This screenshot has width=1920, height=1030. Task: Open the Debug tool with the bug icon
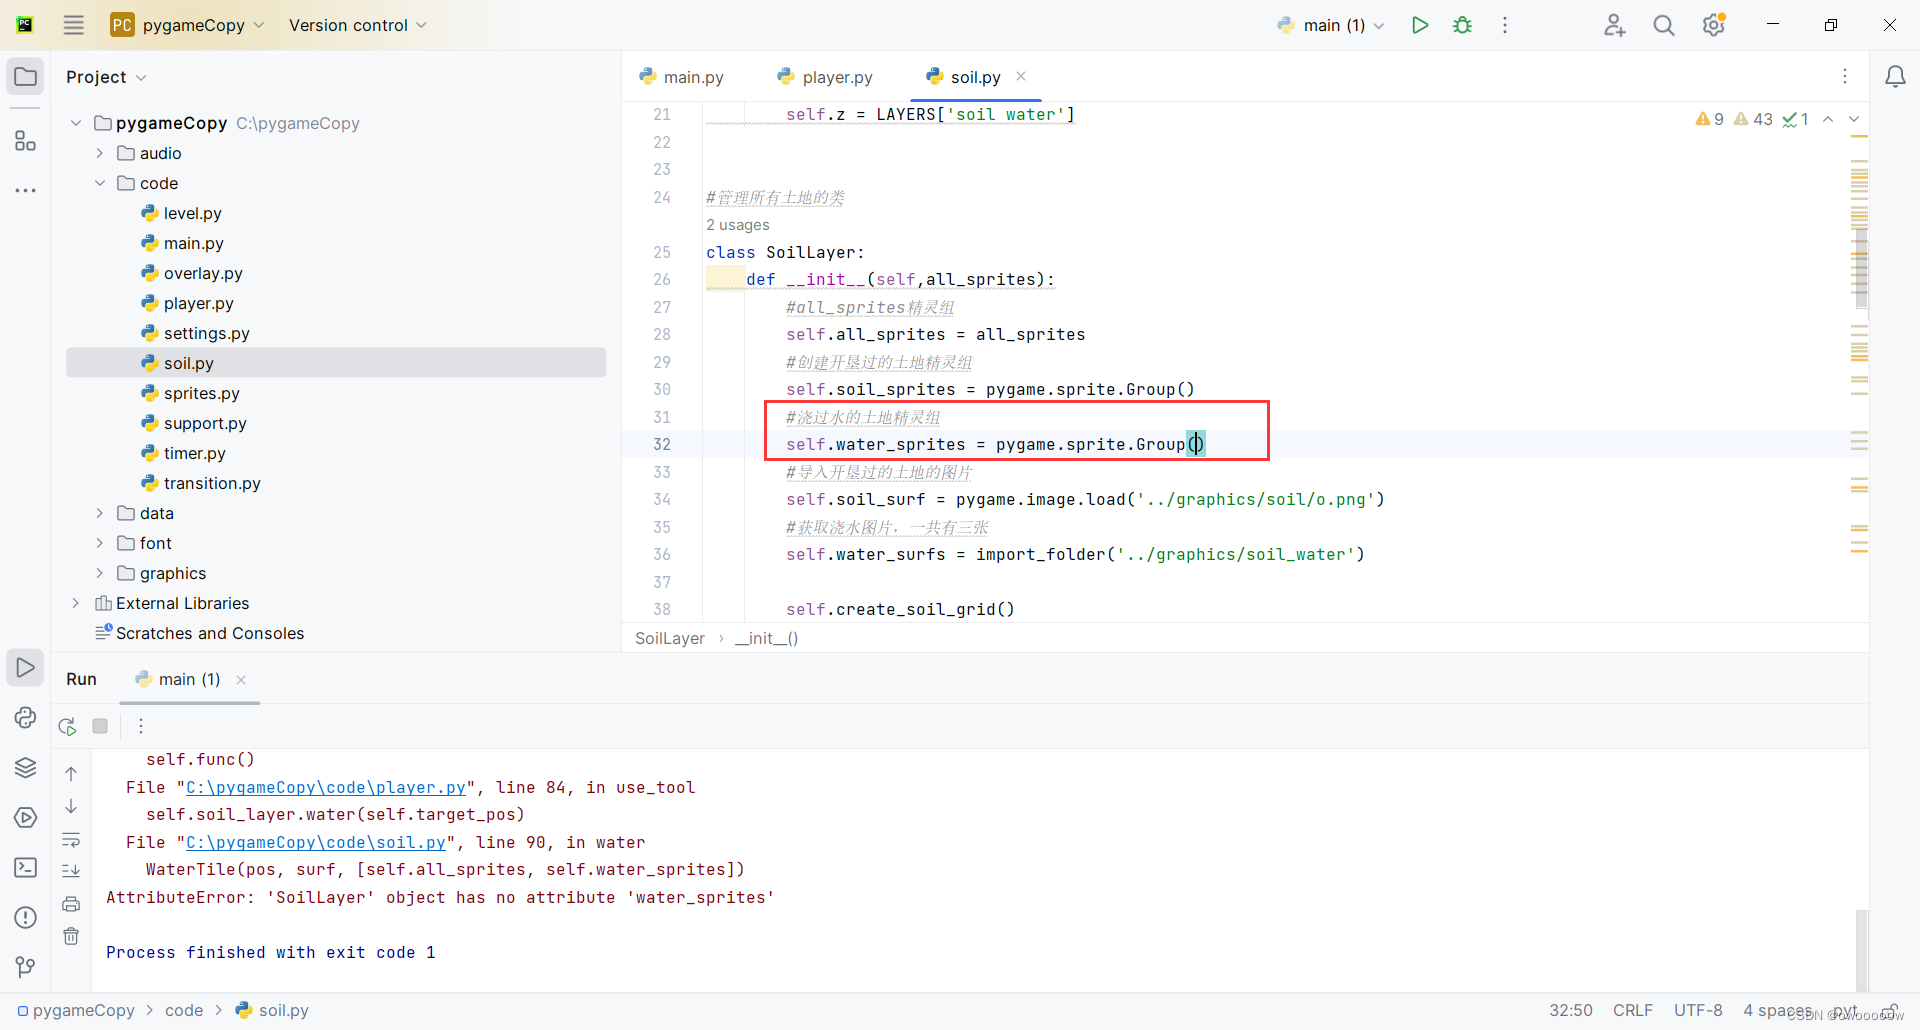pos(1462,24)
